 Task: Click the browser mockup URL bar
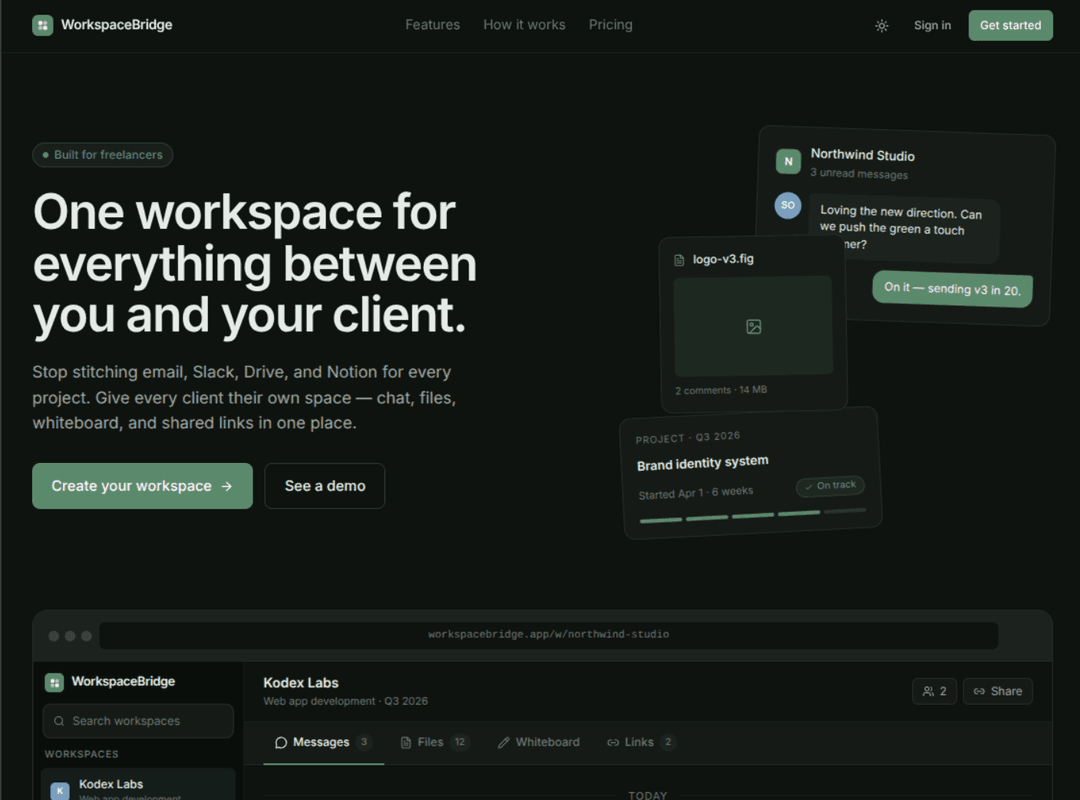click(x=548, y=635)
